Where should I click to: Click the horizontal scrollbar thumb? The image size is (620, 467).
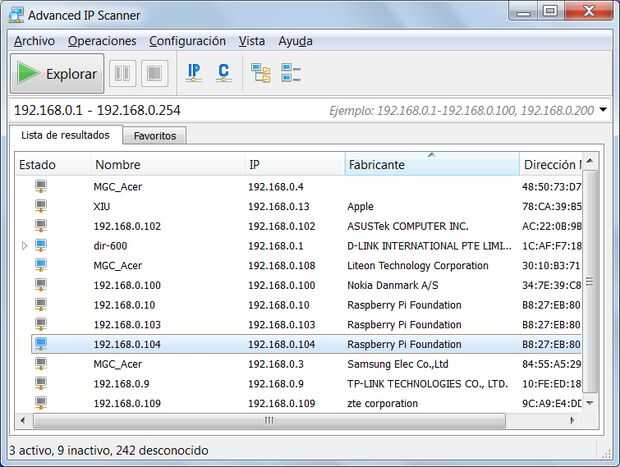[269, 420]
